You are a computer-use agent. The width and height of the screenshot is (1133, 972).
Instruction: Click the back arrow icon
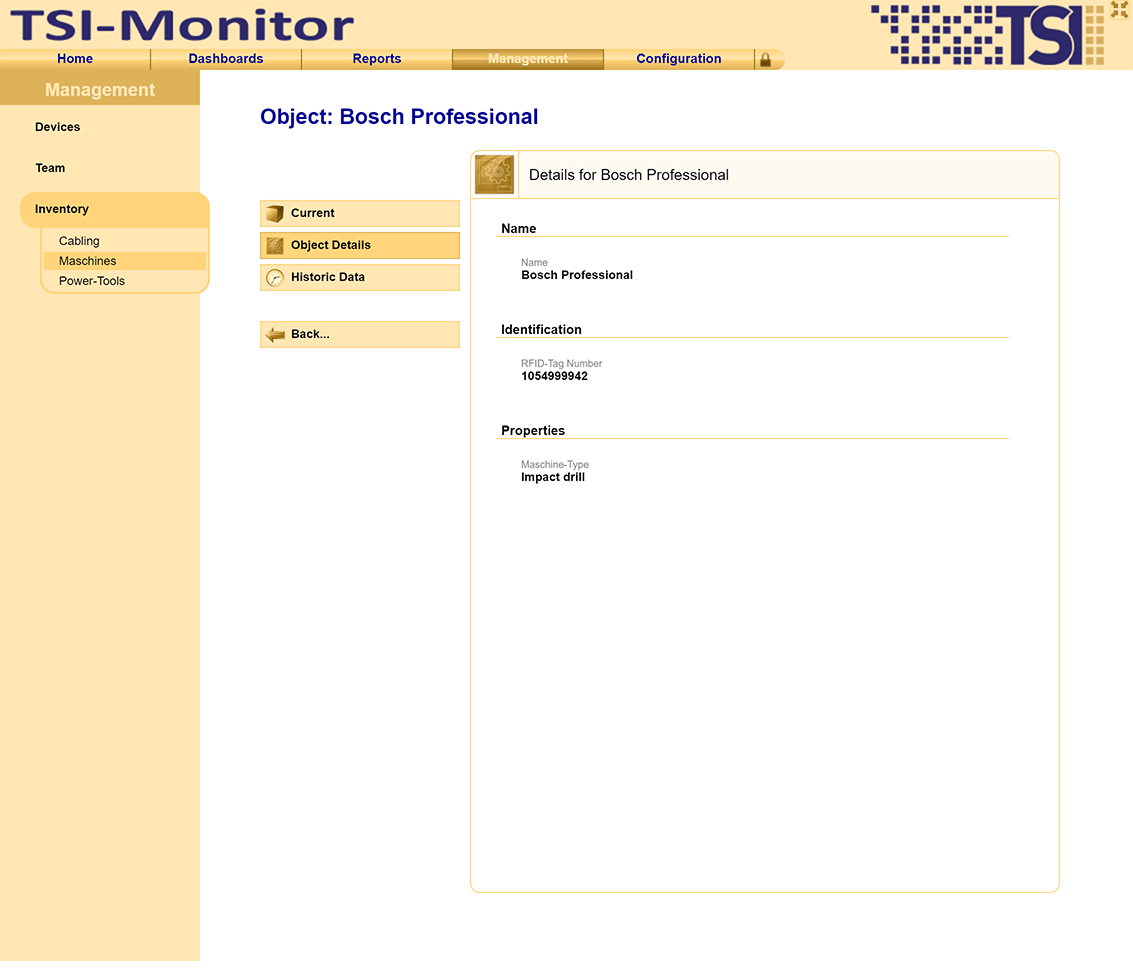[x=275, y=335]
